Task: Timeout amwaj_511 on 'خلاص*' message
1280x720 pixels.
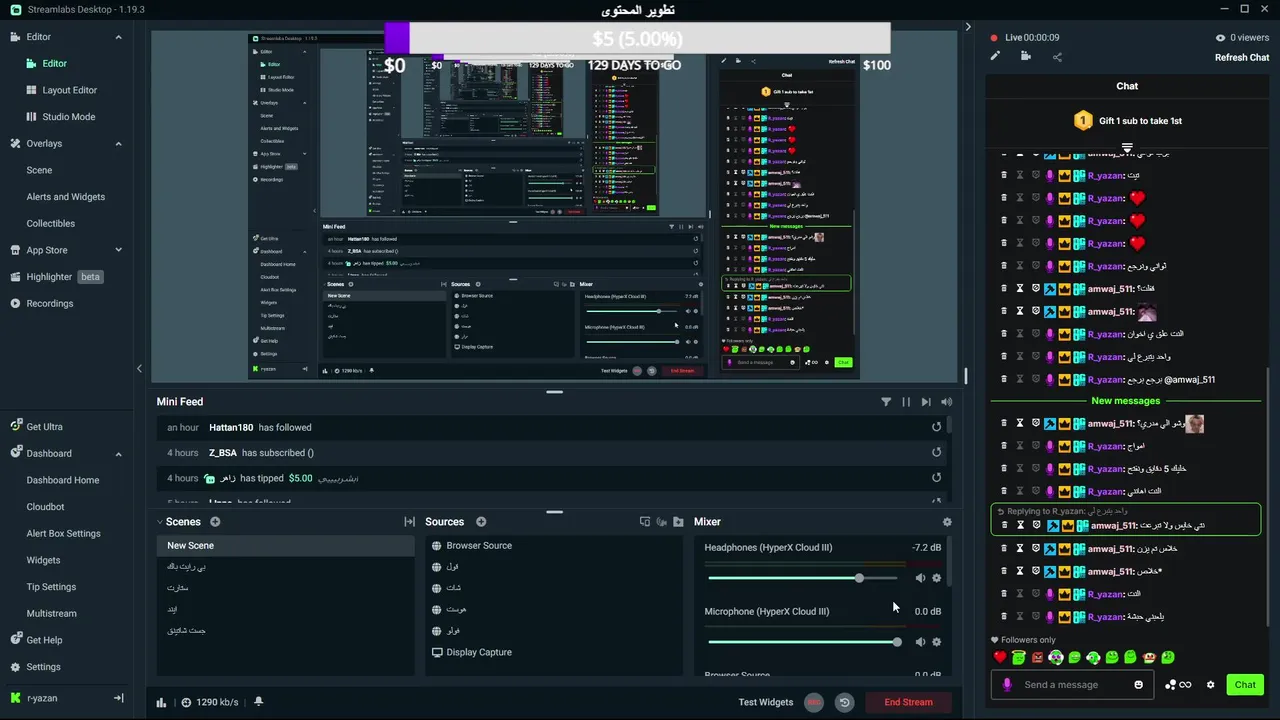Action: click(x=1020, y=571)
